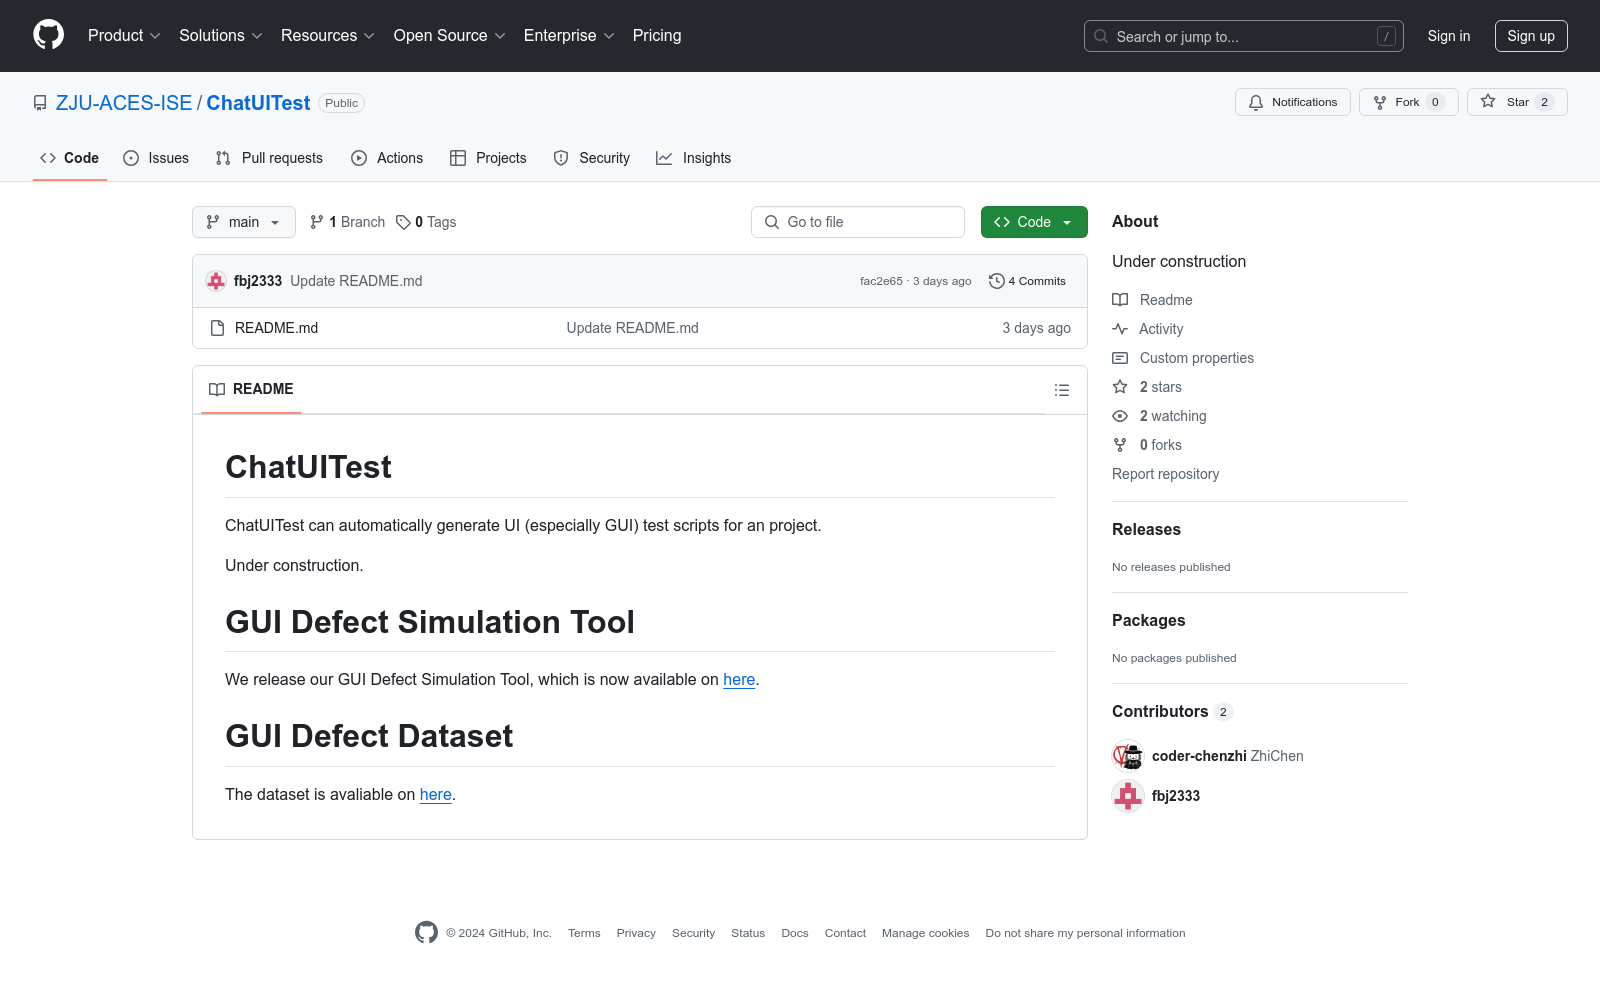1600x1000 pixels.
Task: Open the repository Security tab
Action: 592,158
